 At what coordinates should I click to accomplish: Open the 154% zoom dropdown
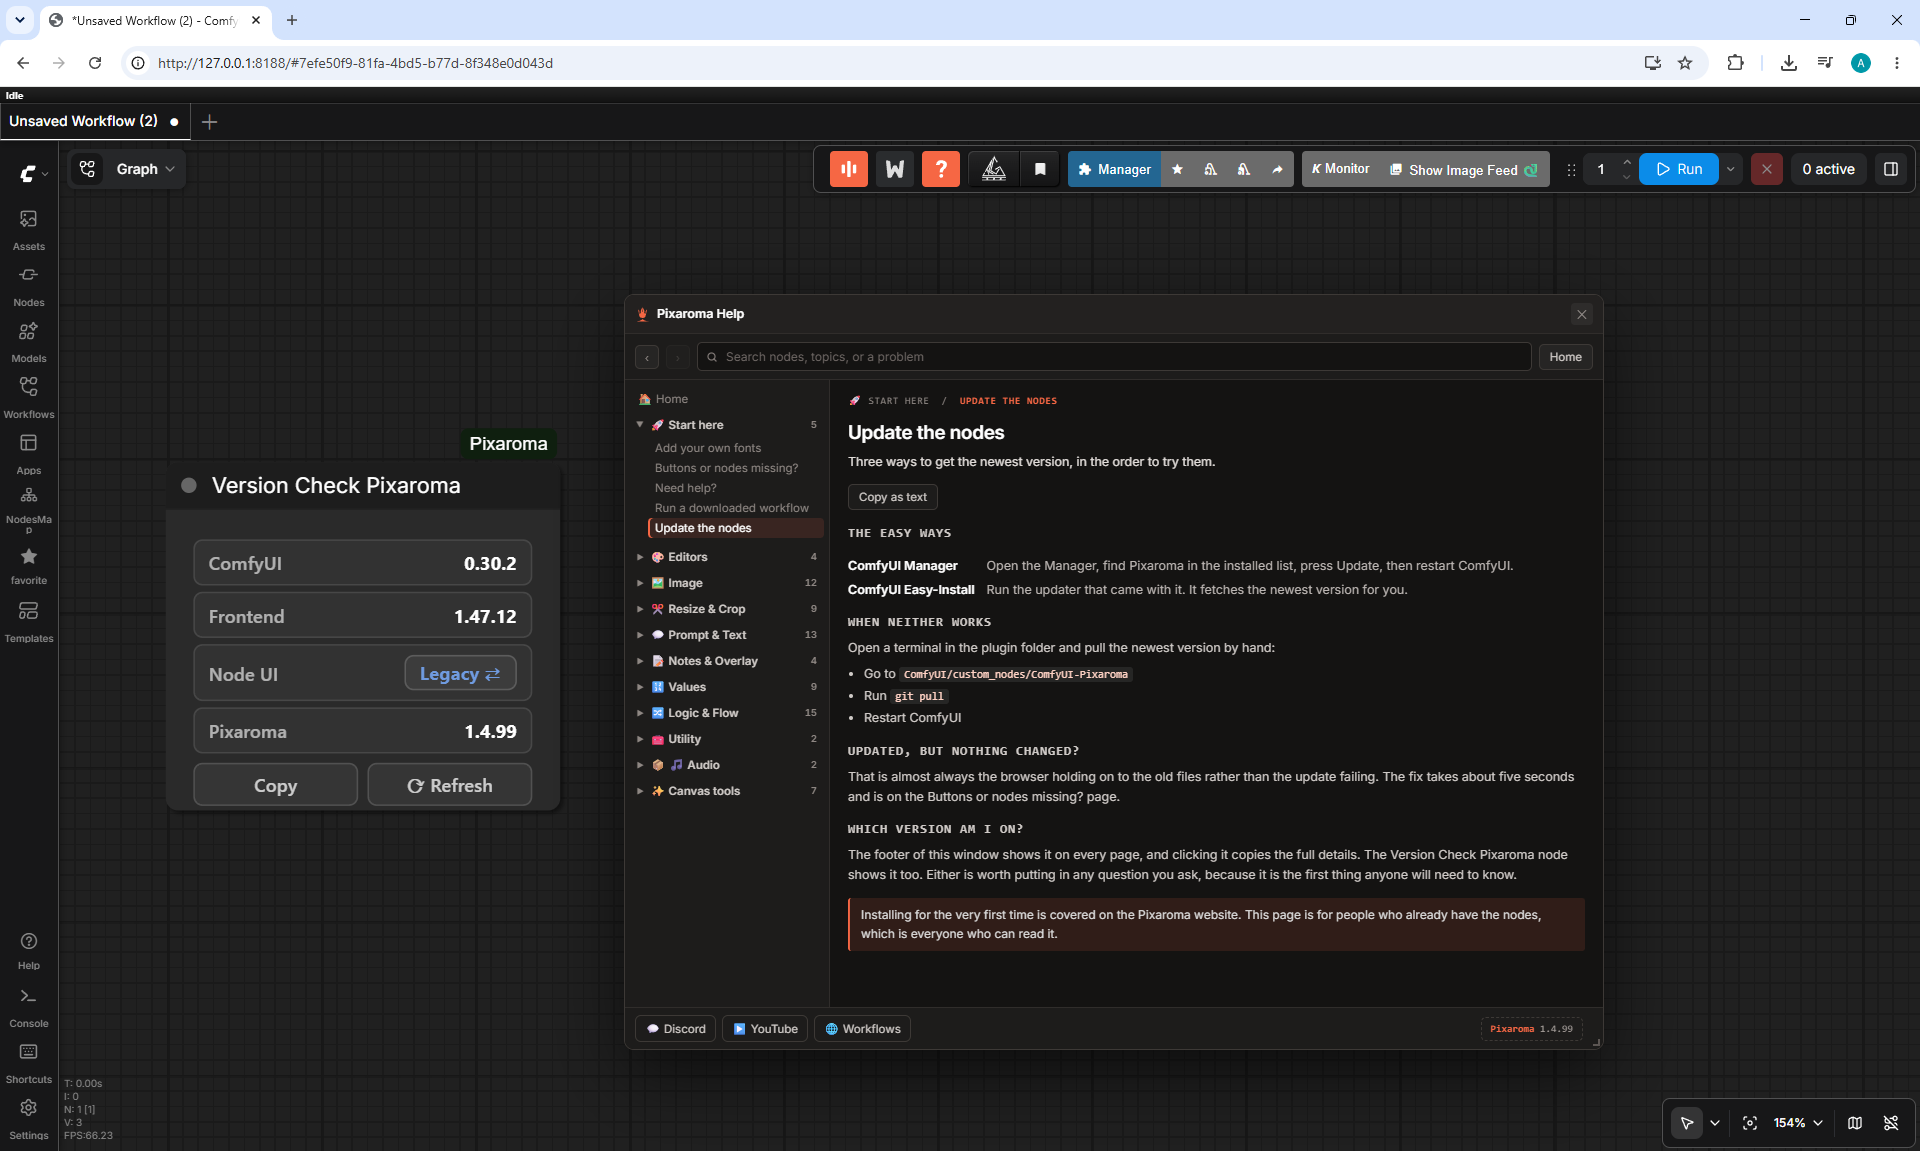1798,1123
